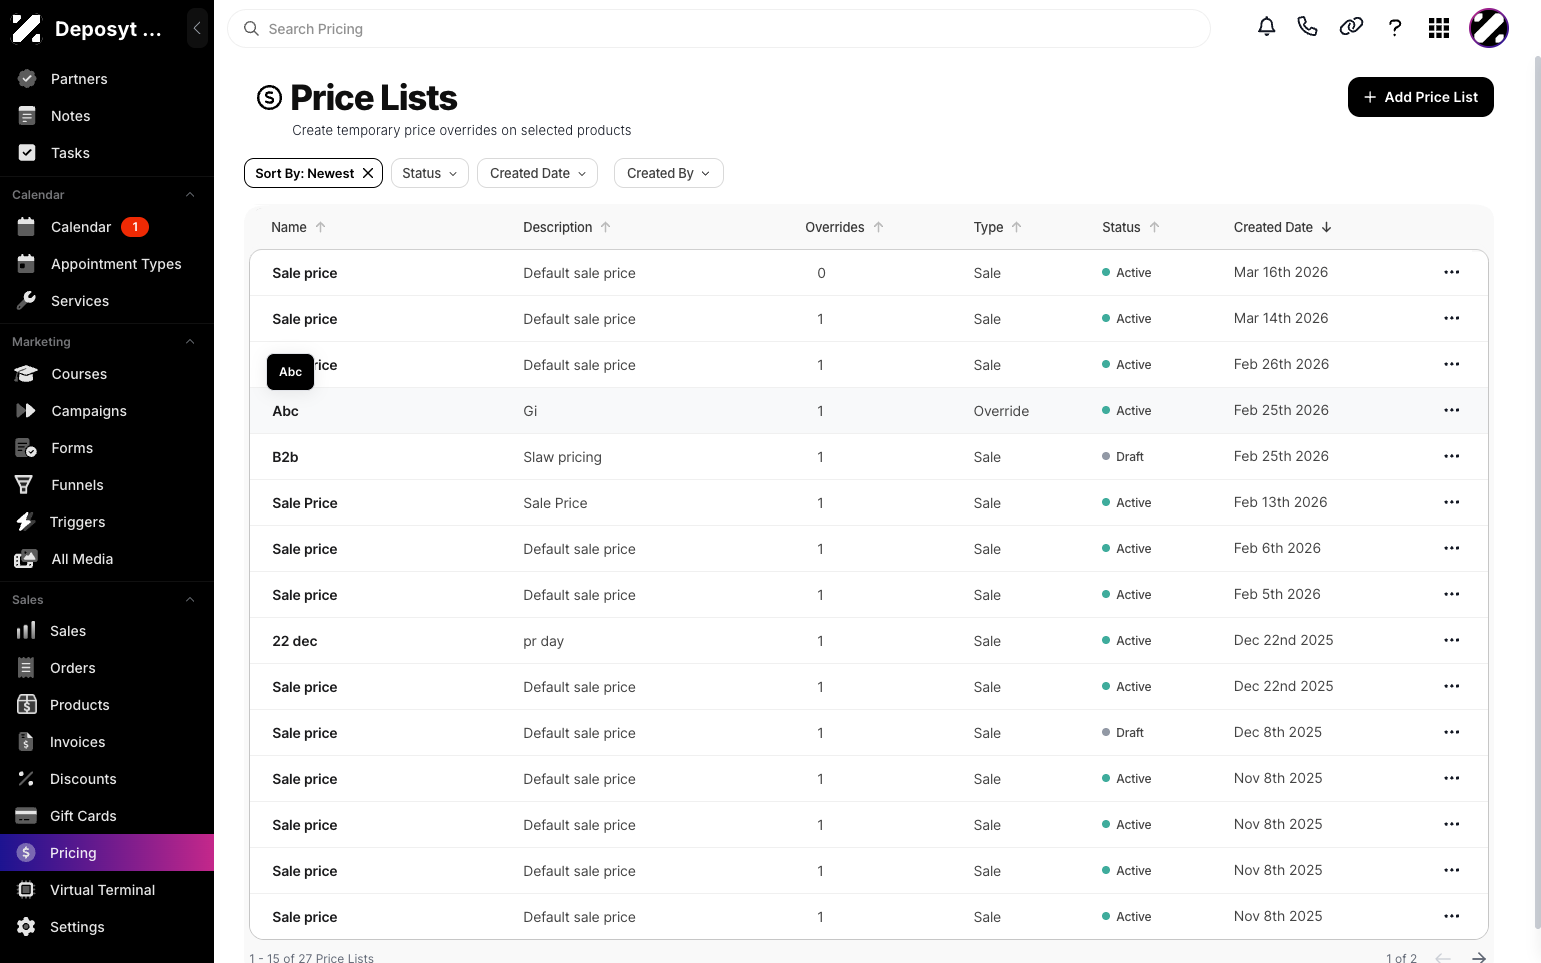Open Partners in the sidebar
Screen dimensions: 1541x963
point(107,79)
